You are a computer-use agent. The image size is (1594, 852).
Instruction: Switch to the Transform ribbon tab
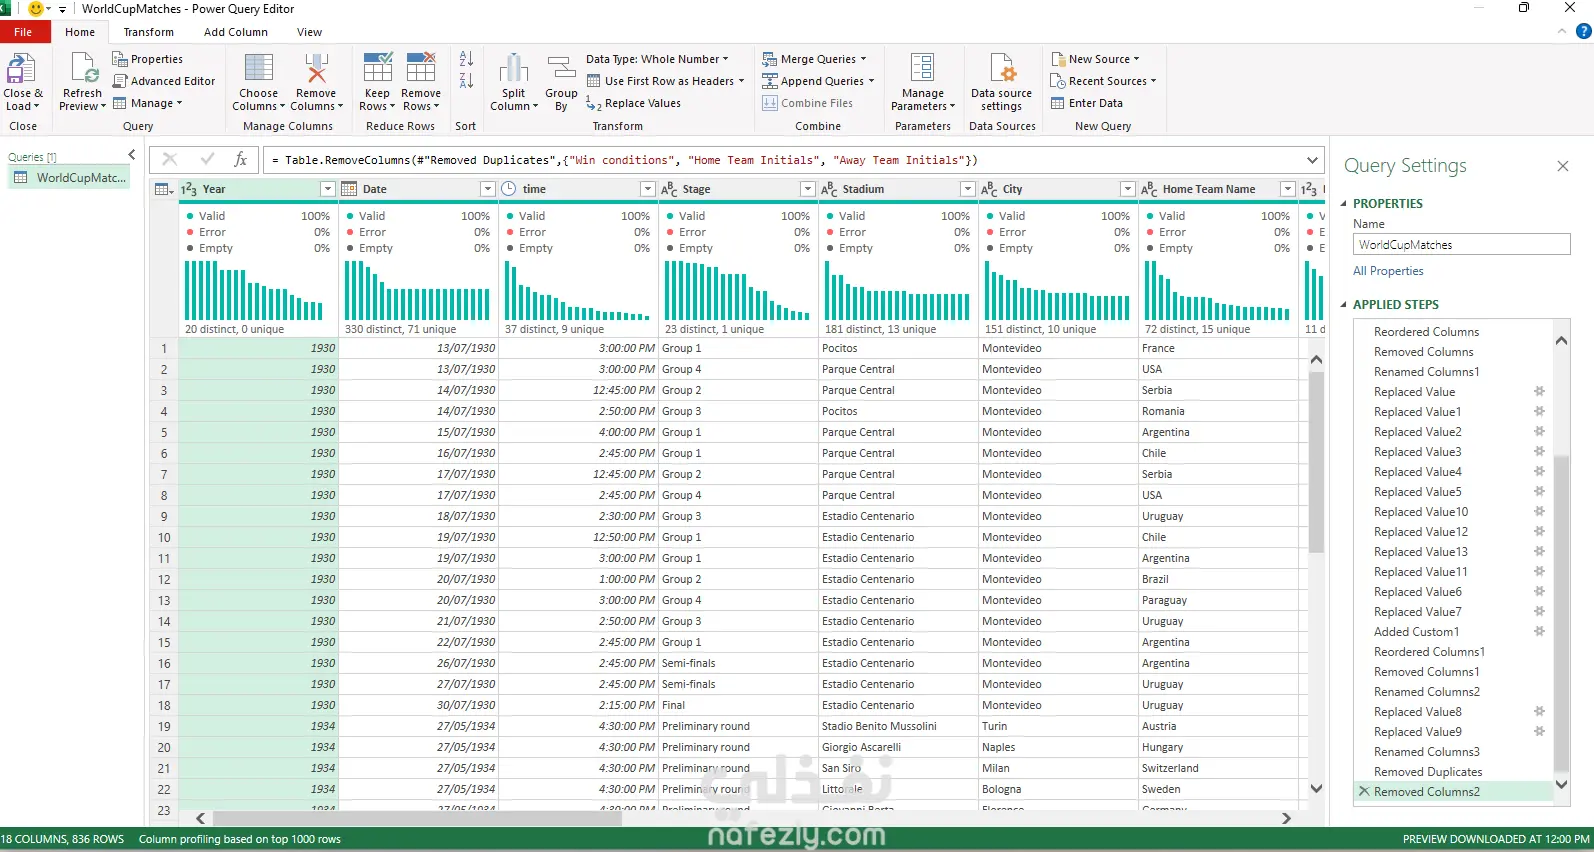point(148,32)
